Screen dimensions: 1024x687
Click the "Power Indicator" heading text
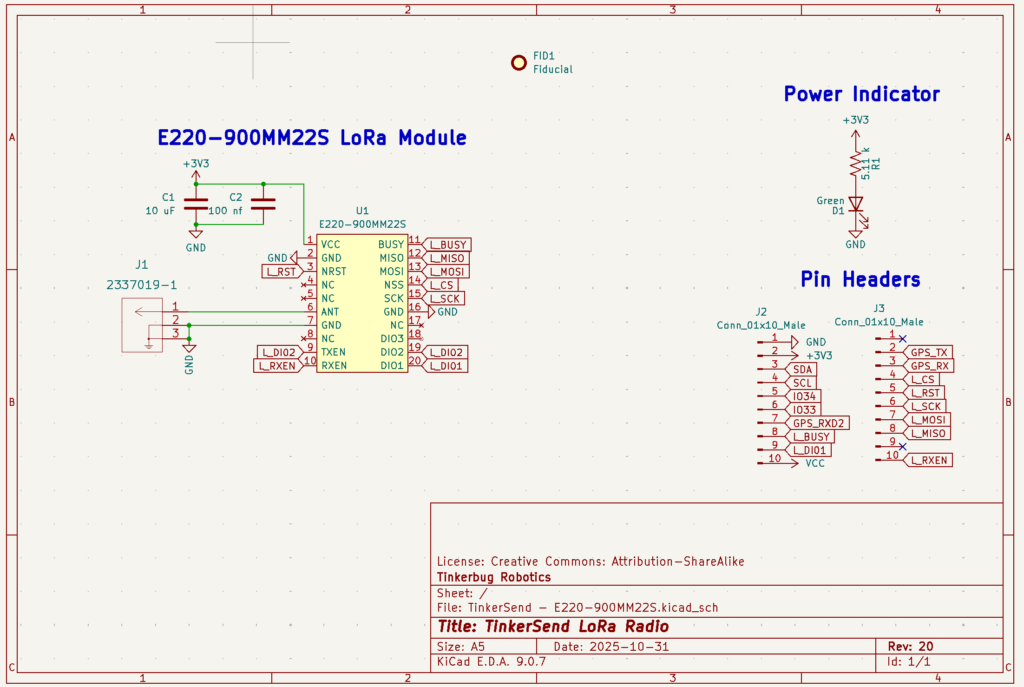coord(861,94)
